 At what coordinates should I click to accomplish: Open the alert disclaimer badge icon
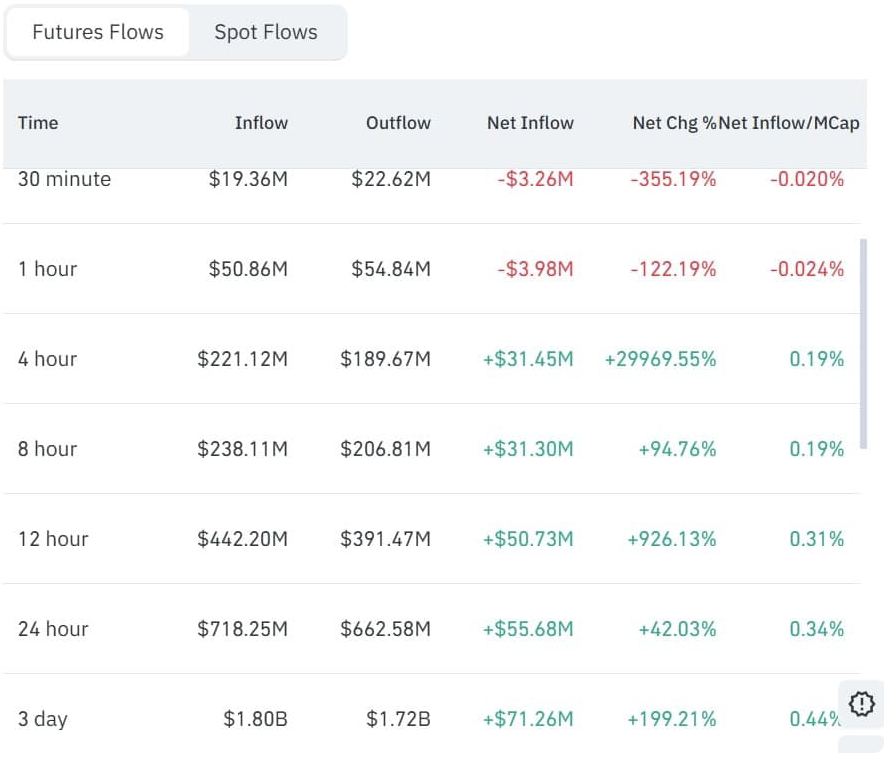point(861,704)
